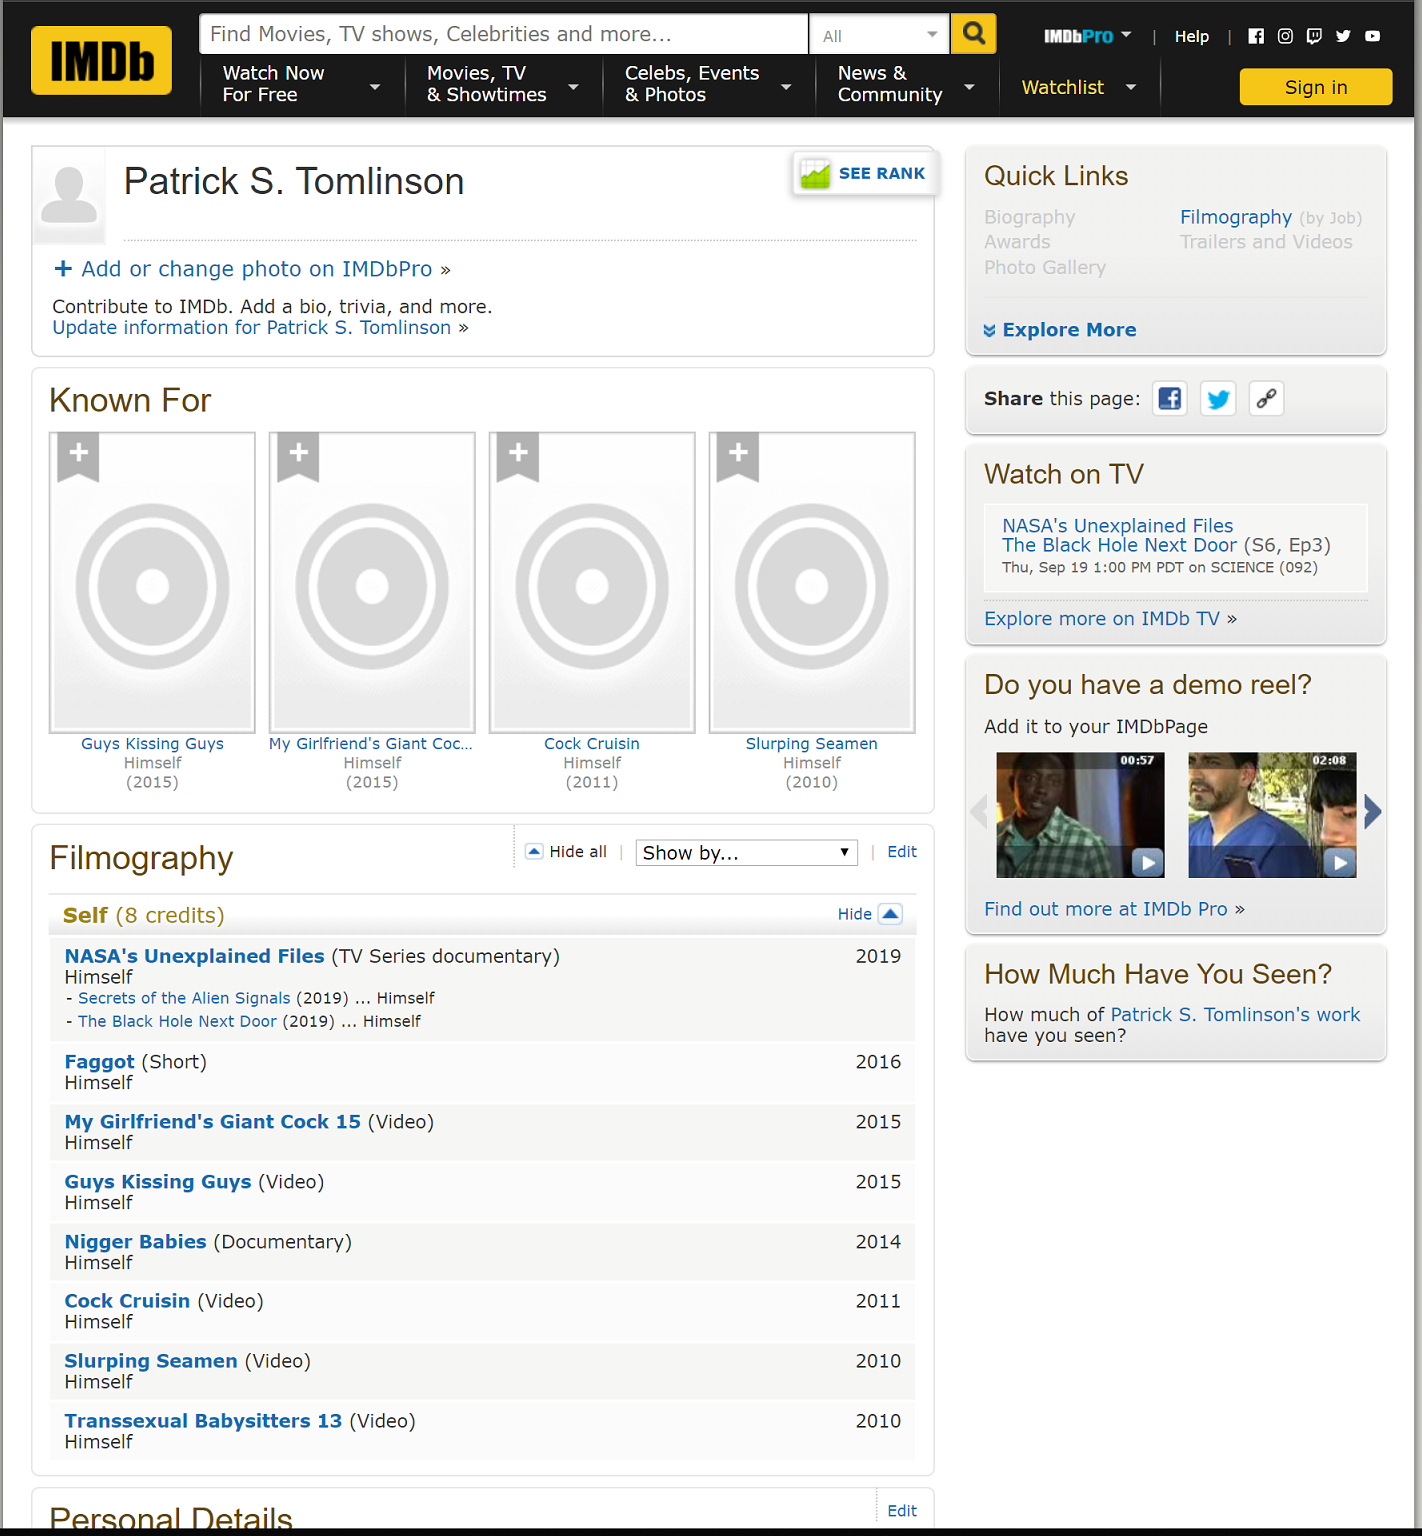Click the Hide all arrow icon in Filmography
The image size is (1422, 1536).
coord(534,851)
